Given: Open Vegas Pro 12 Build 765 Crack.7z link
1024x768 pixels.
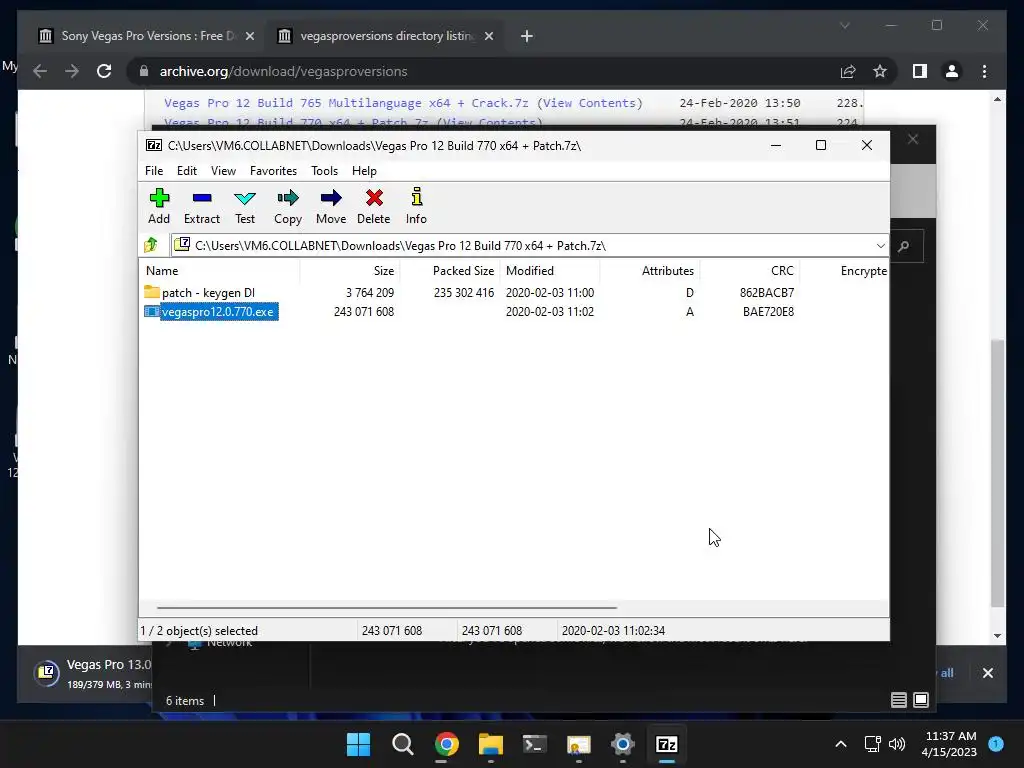Looking at the screenshot, I should click(346, 103).
